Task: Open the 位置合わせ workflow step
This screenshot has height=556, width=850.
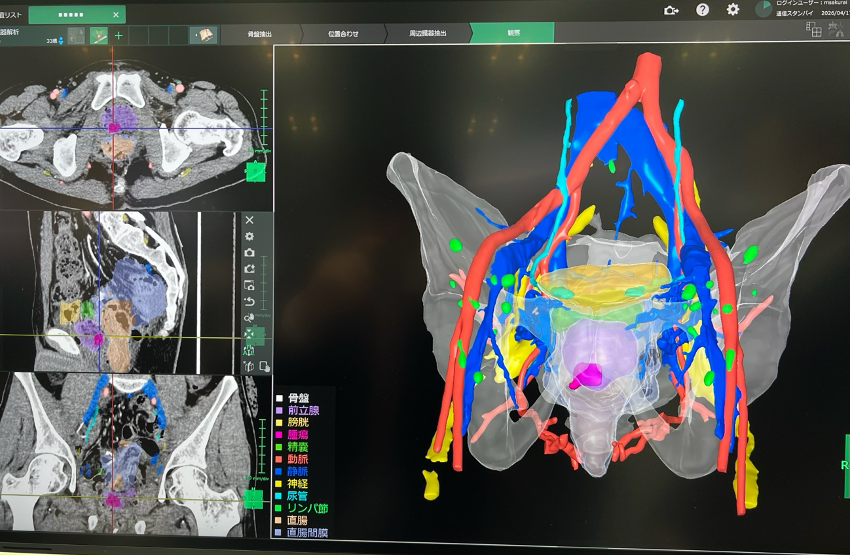Action: click(342, 34)
